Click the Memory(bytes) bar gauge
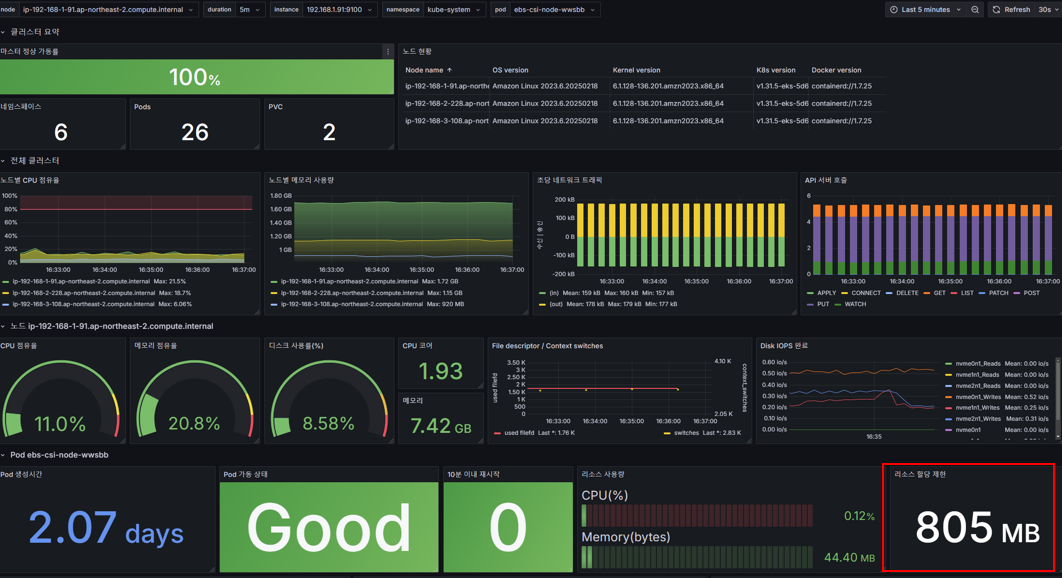This screenshot has width=1062, height=578. click(x=697, y=557)
